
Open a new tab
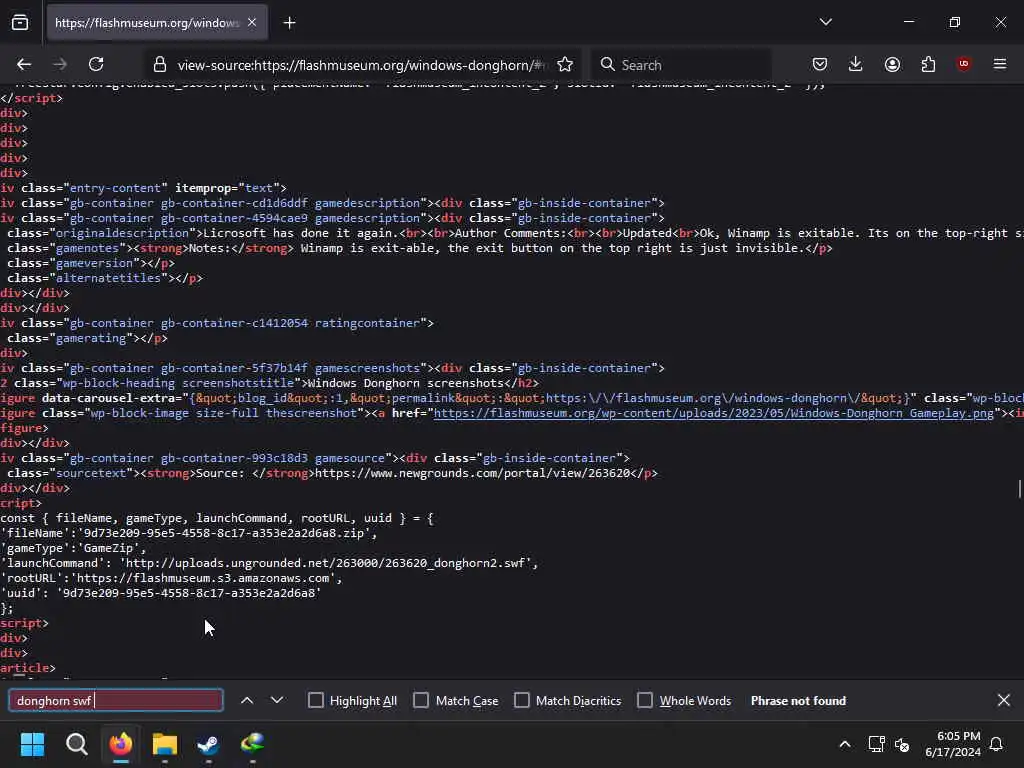point(289,23)
